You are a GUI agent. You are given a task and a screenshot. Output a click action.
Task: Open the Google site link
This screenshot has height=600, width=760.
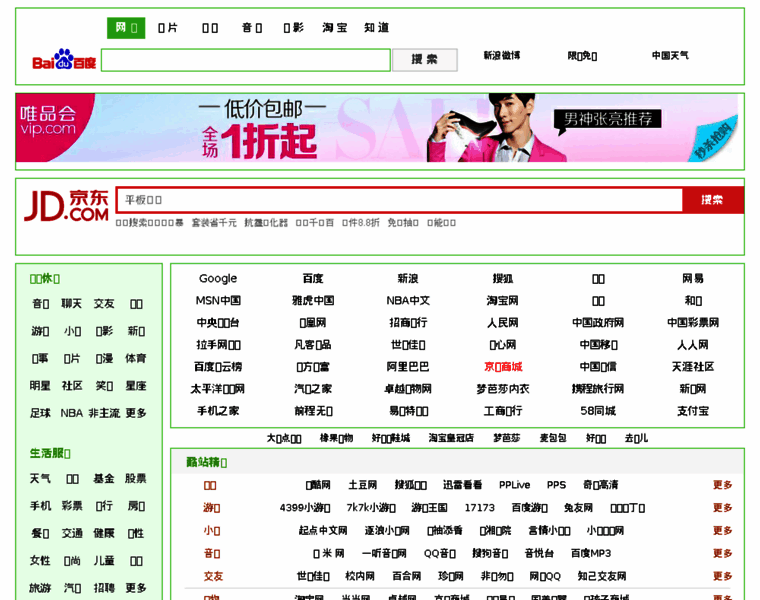click(x=218, y=278)
